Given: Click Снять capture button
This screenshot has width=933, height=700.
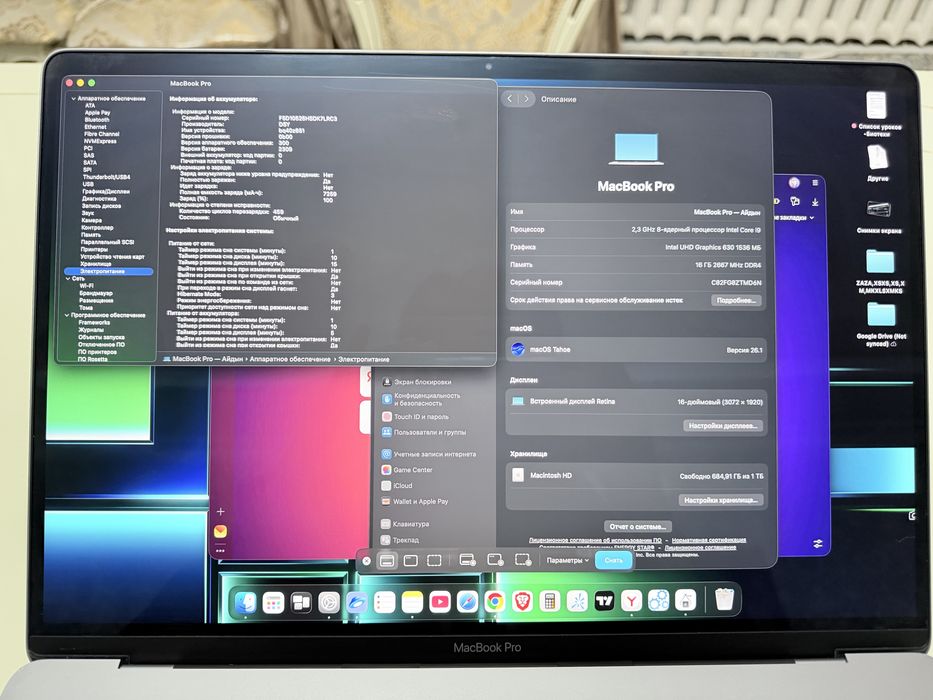Looking at the screenshot, I should pos(613,560).
